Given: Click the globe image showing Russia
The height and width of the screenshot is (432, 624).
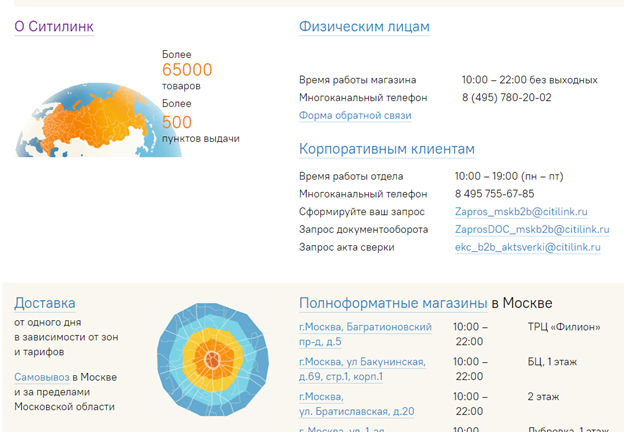Looking at the screenshot, I should [98, 120].
